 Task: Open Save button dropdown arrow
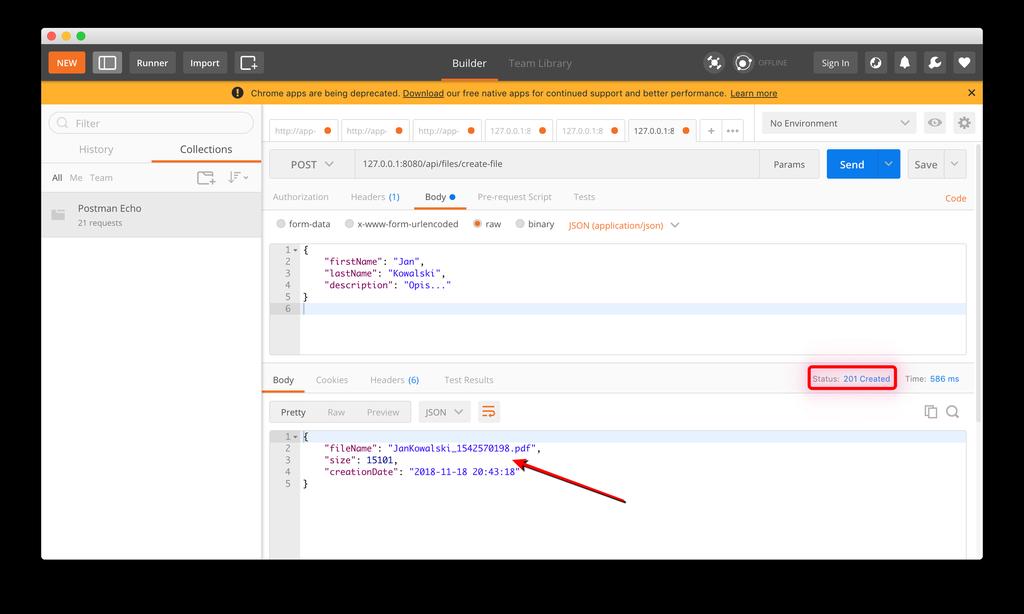click(954, 164)
